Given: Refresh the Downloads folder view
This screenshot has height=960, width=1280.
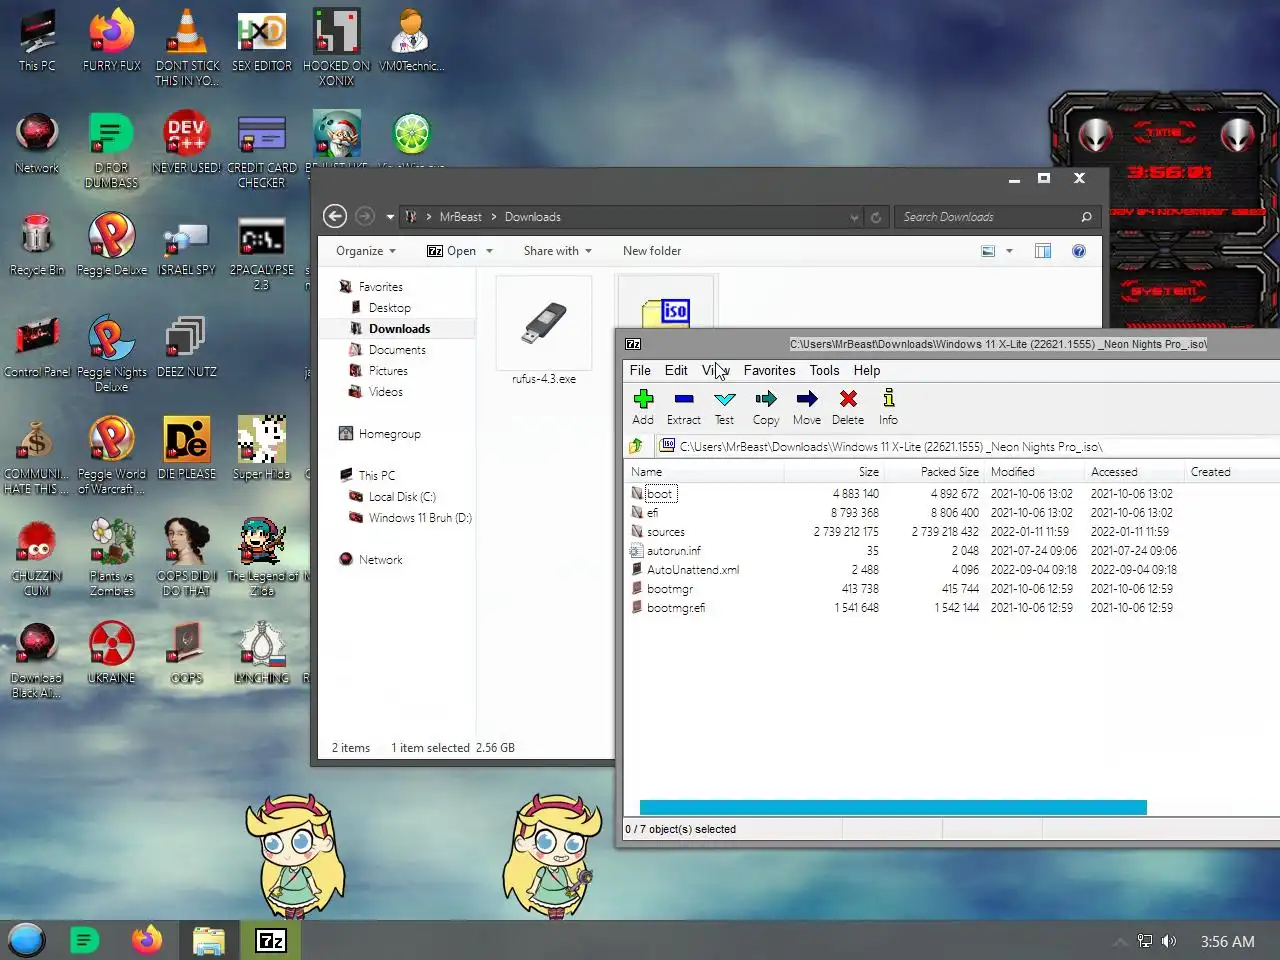Looking at the screenshot, I should click(x=876, y=217).
